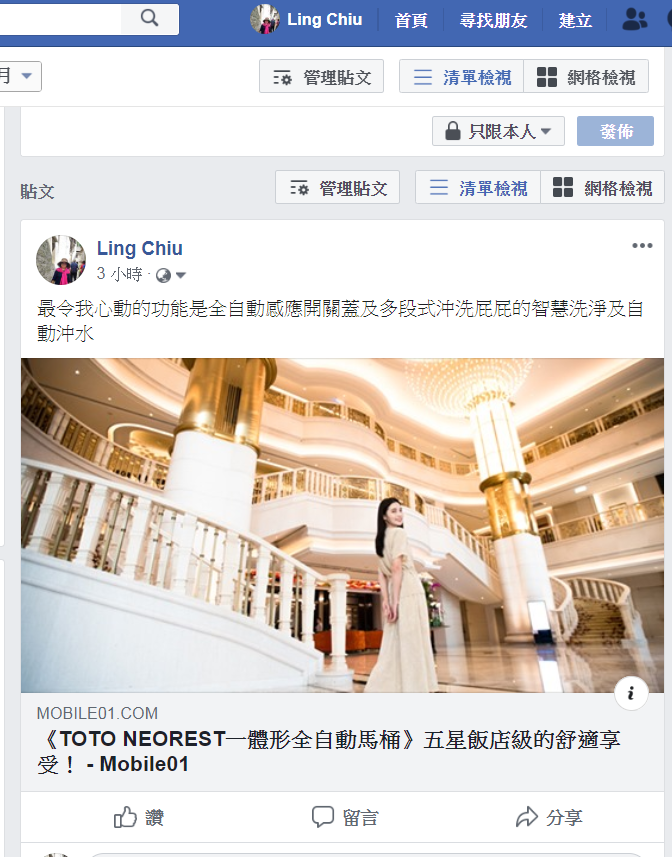Expand the 只限本人 privacy dropdown
Screen dimensions: 672x857
click(498, 131)
